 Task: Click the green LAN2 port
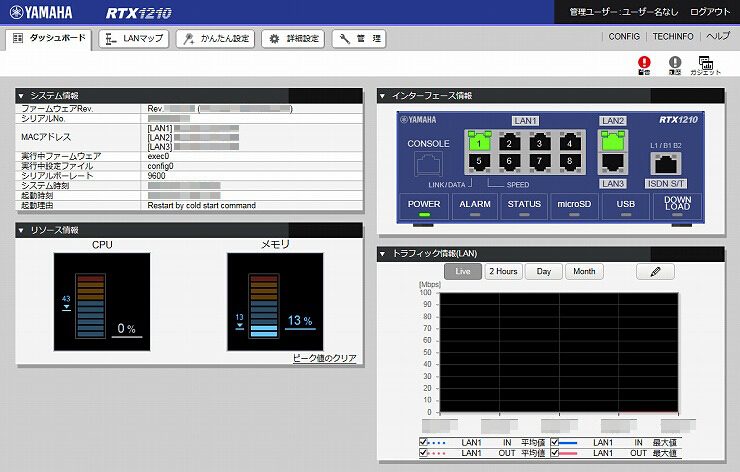tap(613, 141)
